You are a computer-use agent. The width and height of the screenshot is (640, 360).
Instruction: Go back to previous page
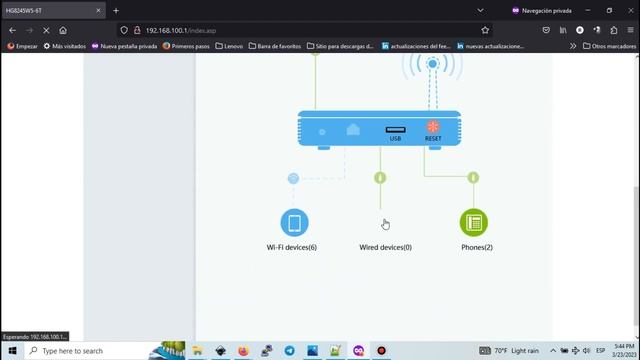click(x=12, y=30)
